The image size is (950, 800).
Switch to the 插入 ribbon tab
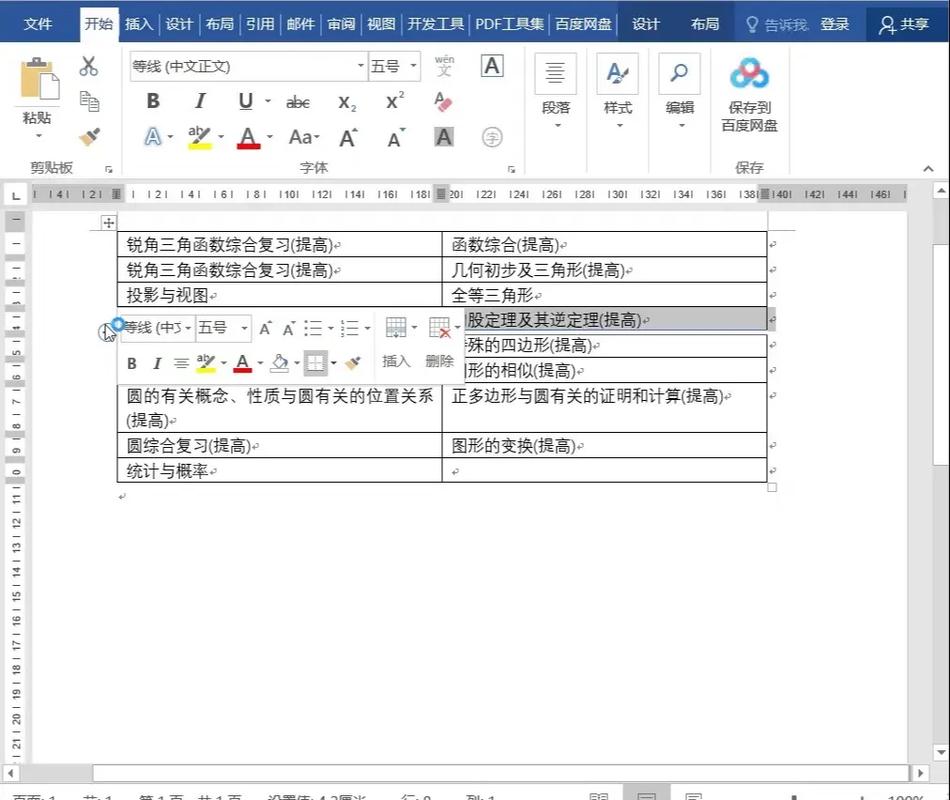coord(139,23)
